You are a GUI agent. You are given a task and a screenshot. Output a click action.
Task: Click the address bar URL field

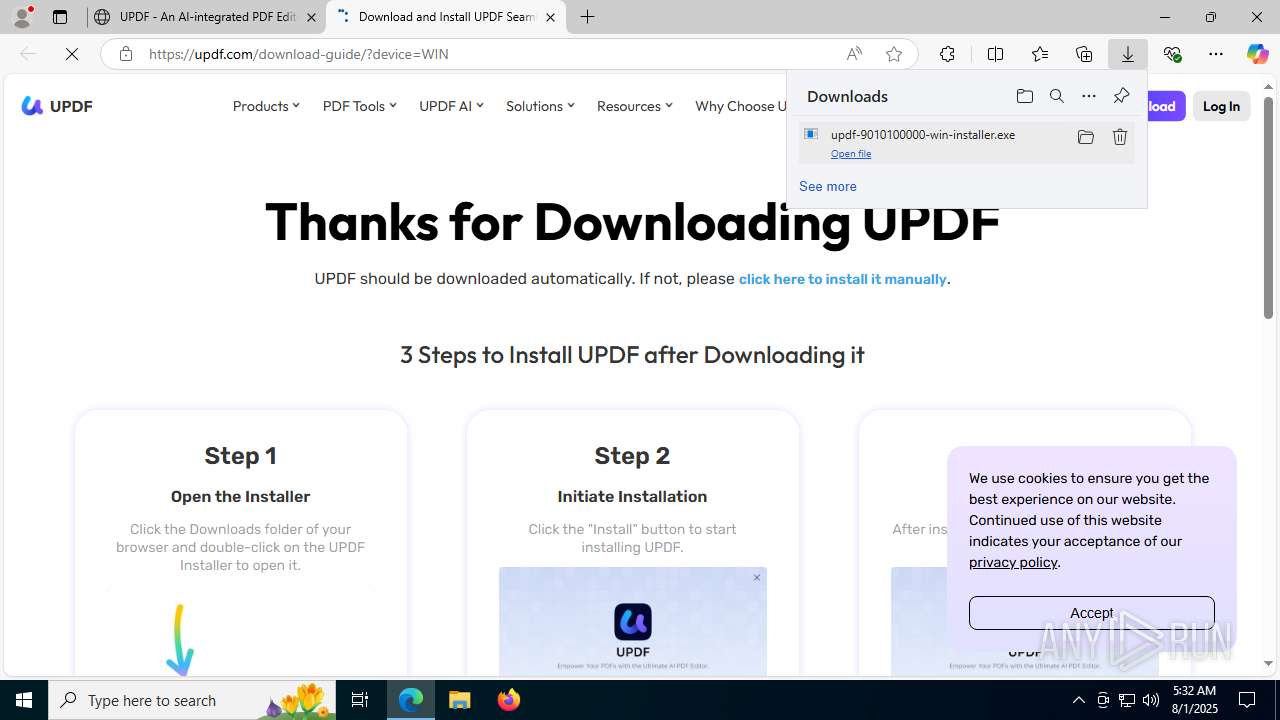click(x=490, y=54)
